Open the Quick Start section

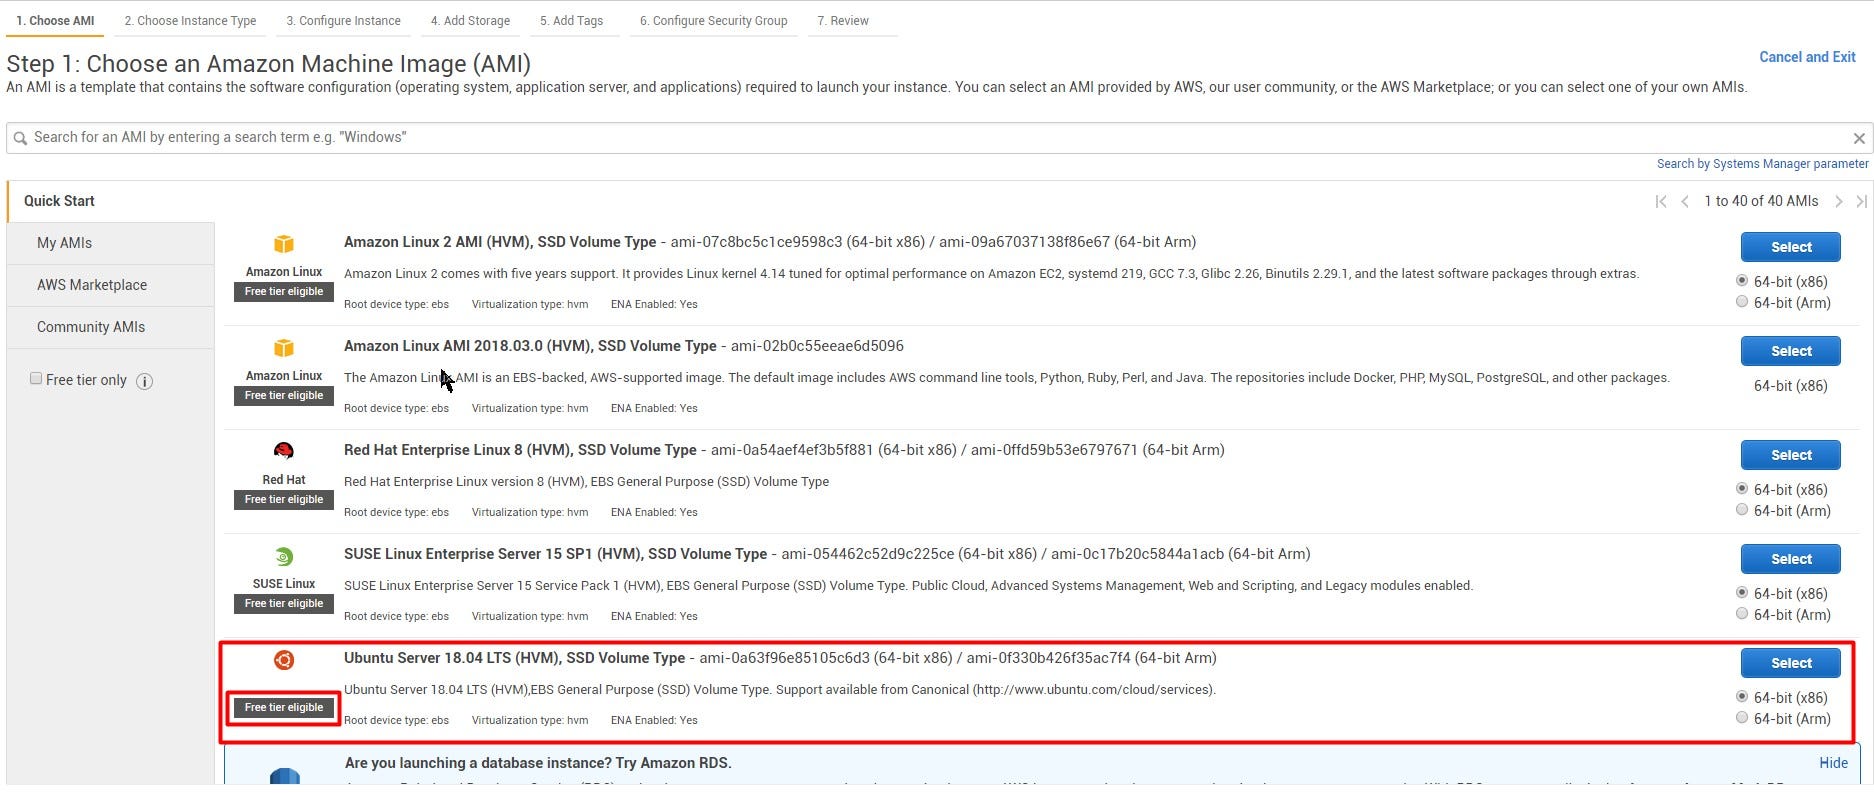(59, 201)
